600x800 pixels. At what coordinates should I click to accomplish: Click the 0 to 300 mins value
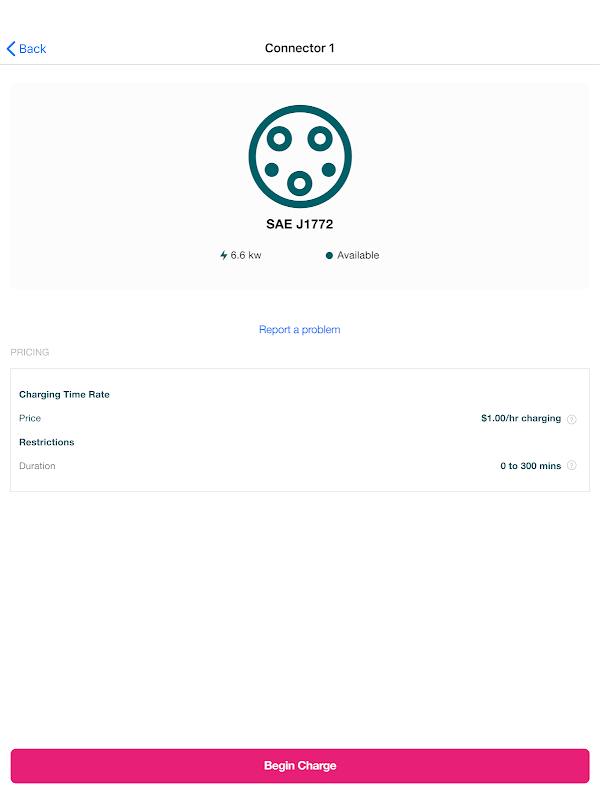click(531, 465)
